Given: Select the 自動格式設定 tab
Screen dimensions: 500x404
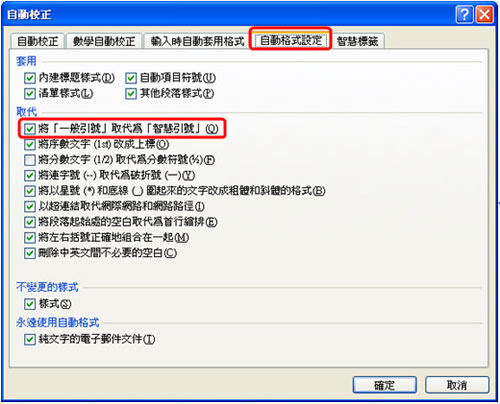Looking at the screenshot, I should [x=291, y=40].
